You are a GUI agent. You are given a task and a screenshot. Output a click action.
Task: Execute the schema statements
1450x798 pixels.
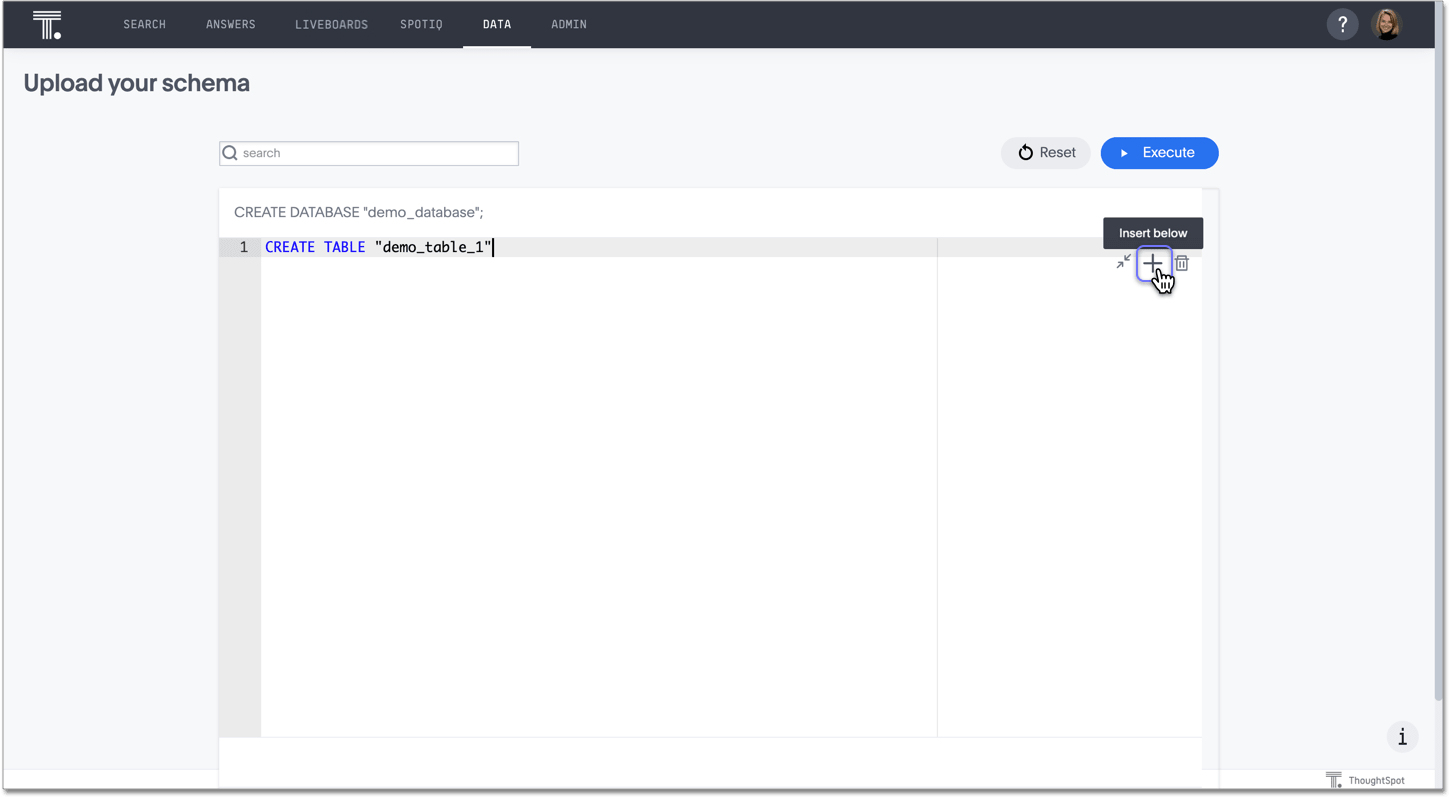(1160, 152)
